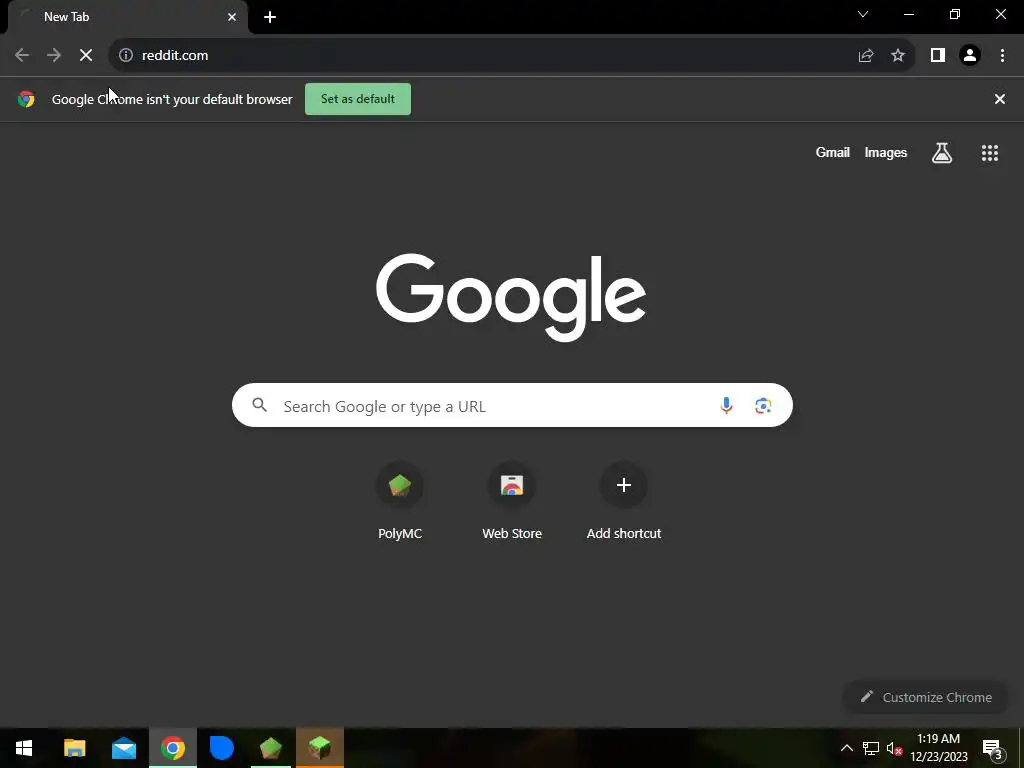Start voice search with microphone
1024x768 pixels.
point(726,406)
